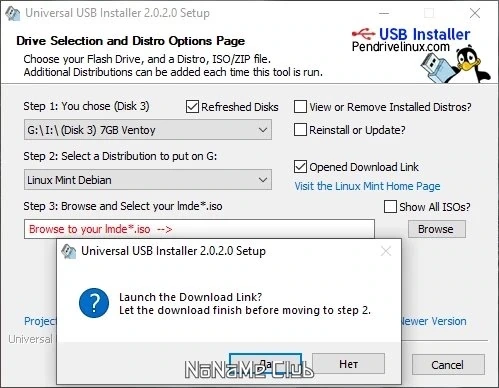Screen dimensions: 499x388
Task: Visit the Linux Mint Home Page link
Action: click(x=367, y=186)
